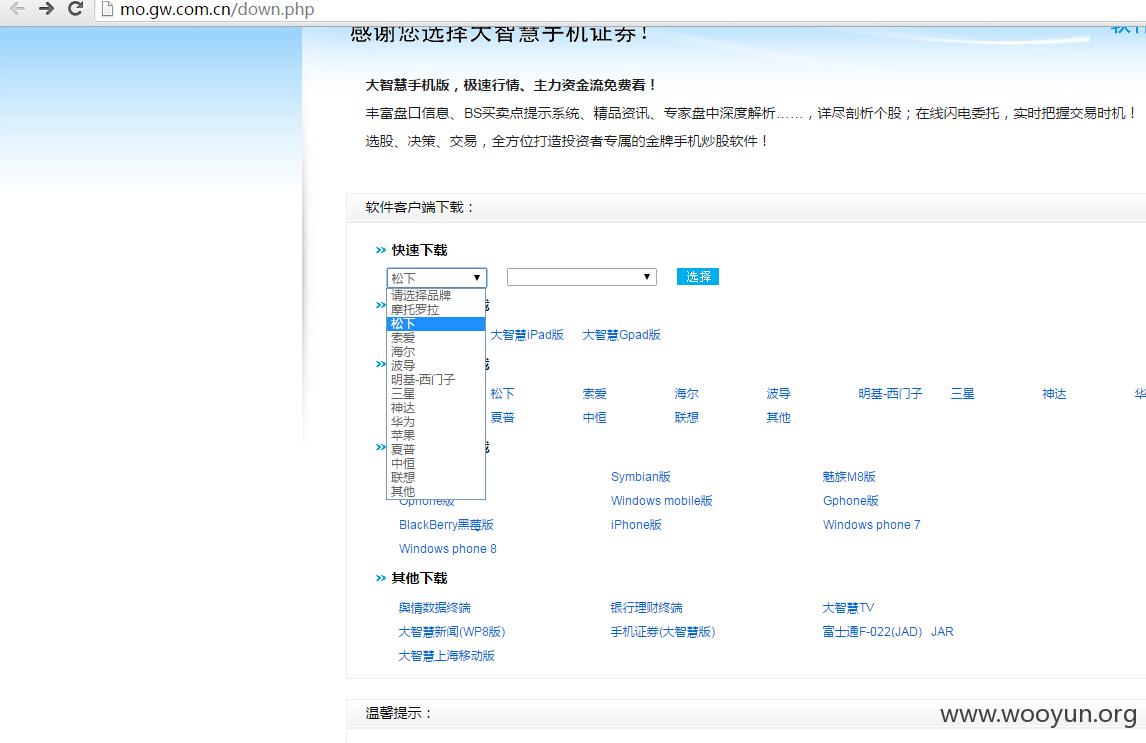Image resolution: width=1146 pixels, height=743 pixels.
Task: Open Gphone版 download link
Action: (851, 500)
